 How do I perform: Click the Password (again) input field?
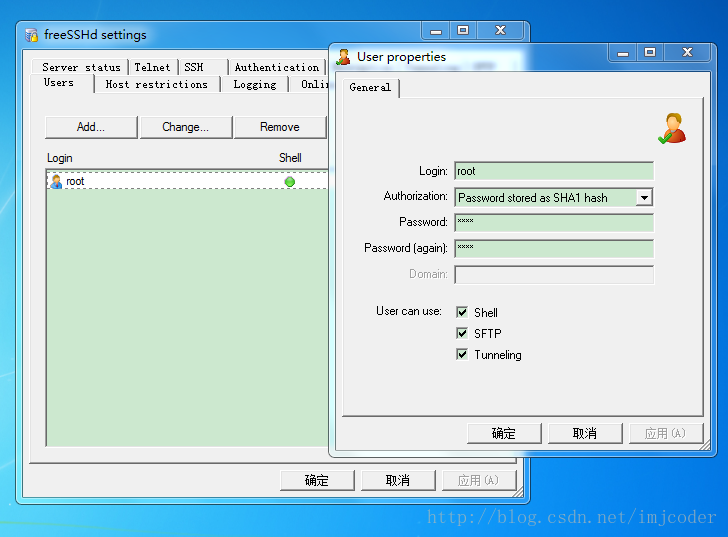pos(554,249)
